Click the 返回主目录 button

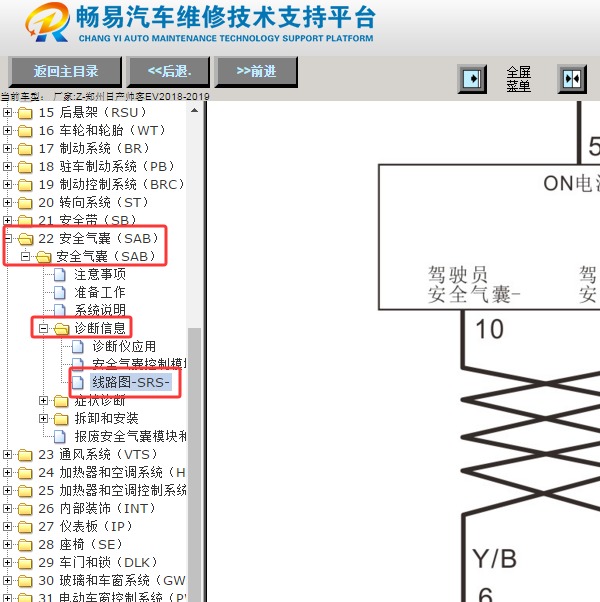[65, 72]
